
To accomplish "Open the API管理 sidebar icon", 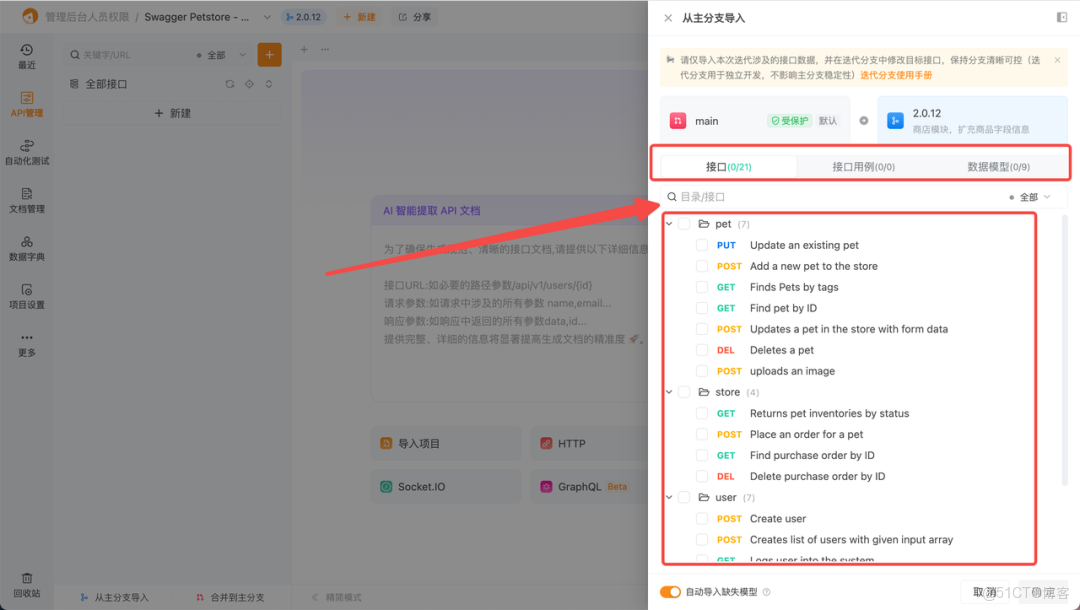I will click(x=26, y=100).
